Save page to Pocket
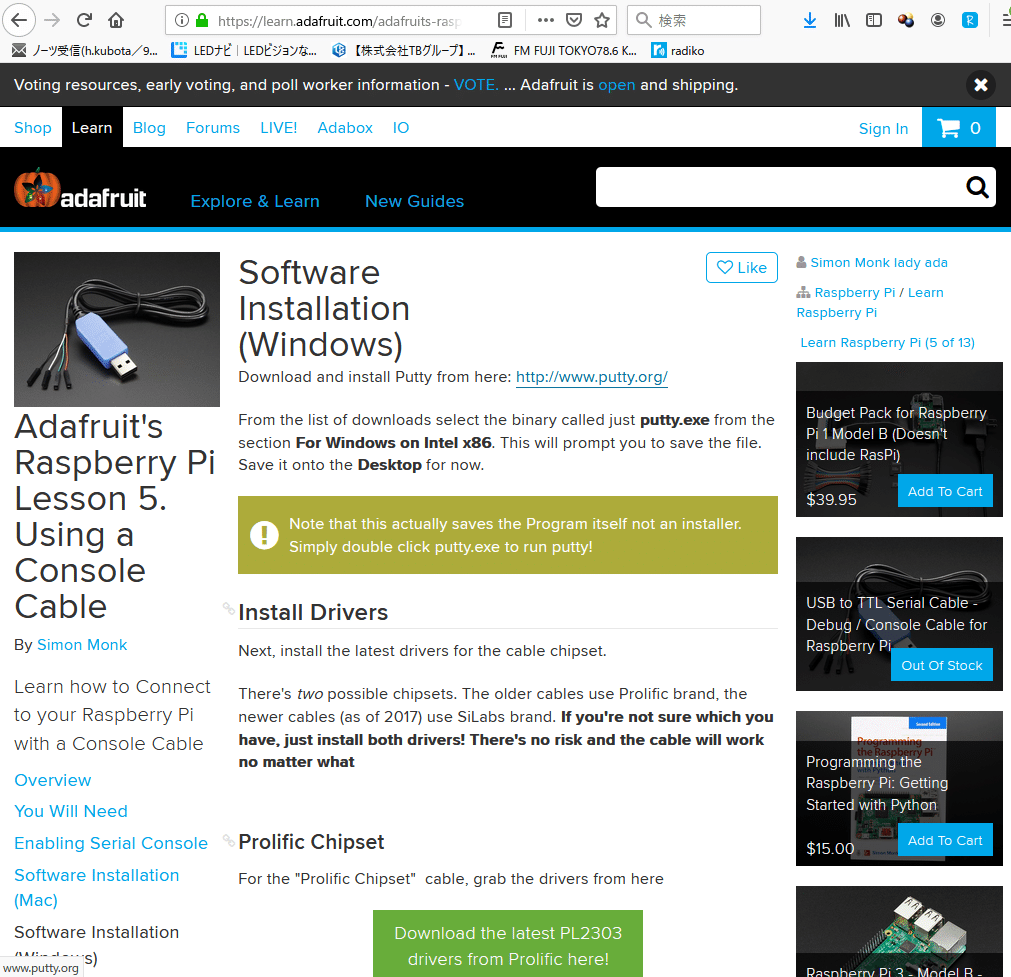This screenshot has width=1011, height=977. (574, 20)
